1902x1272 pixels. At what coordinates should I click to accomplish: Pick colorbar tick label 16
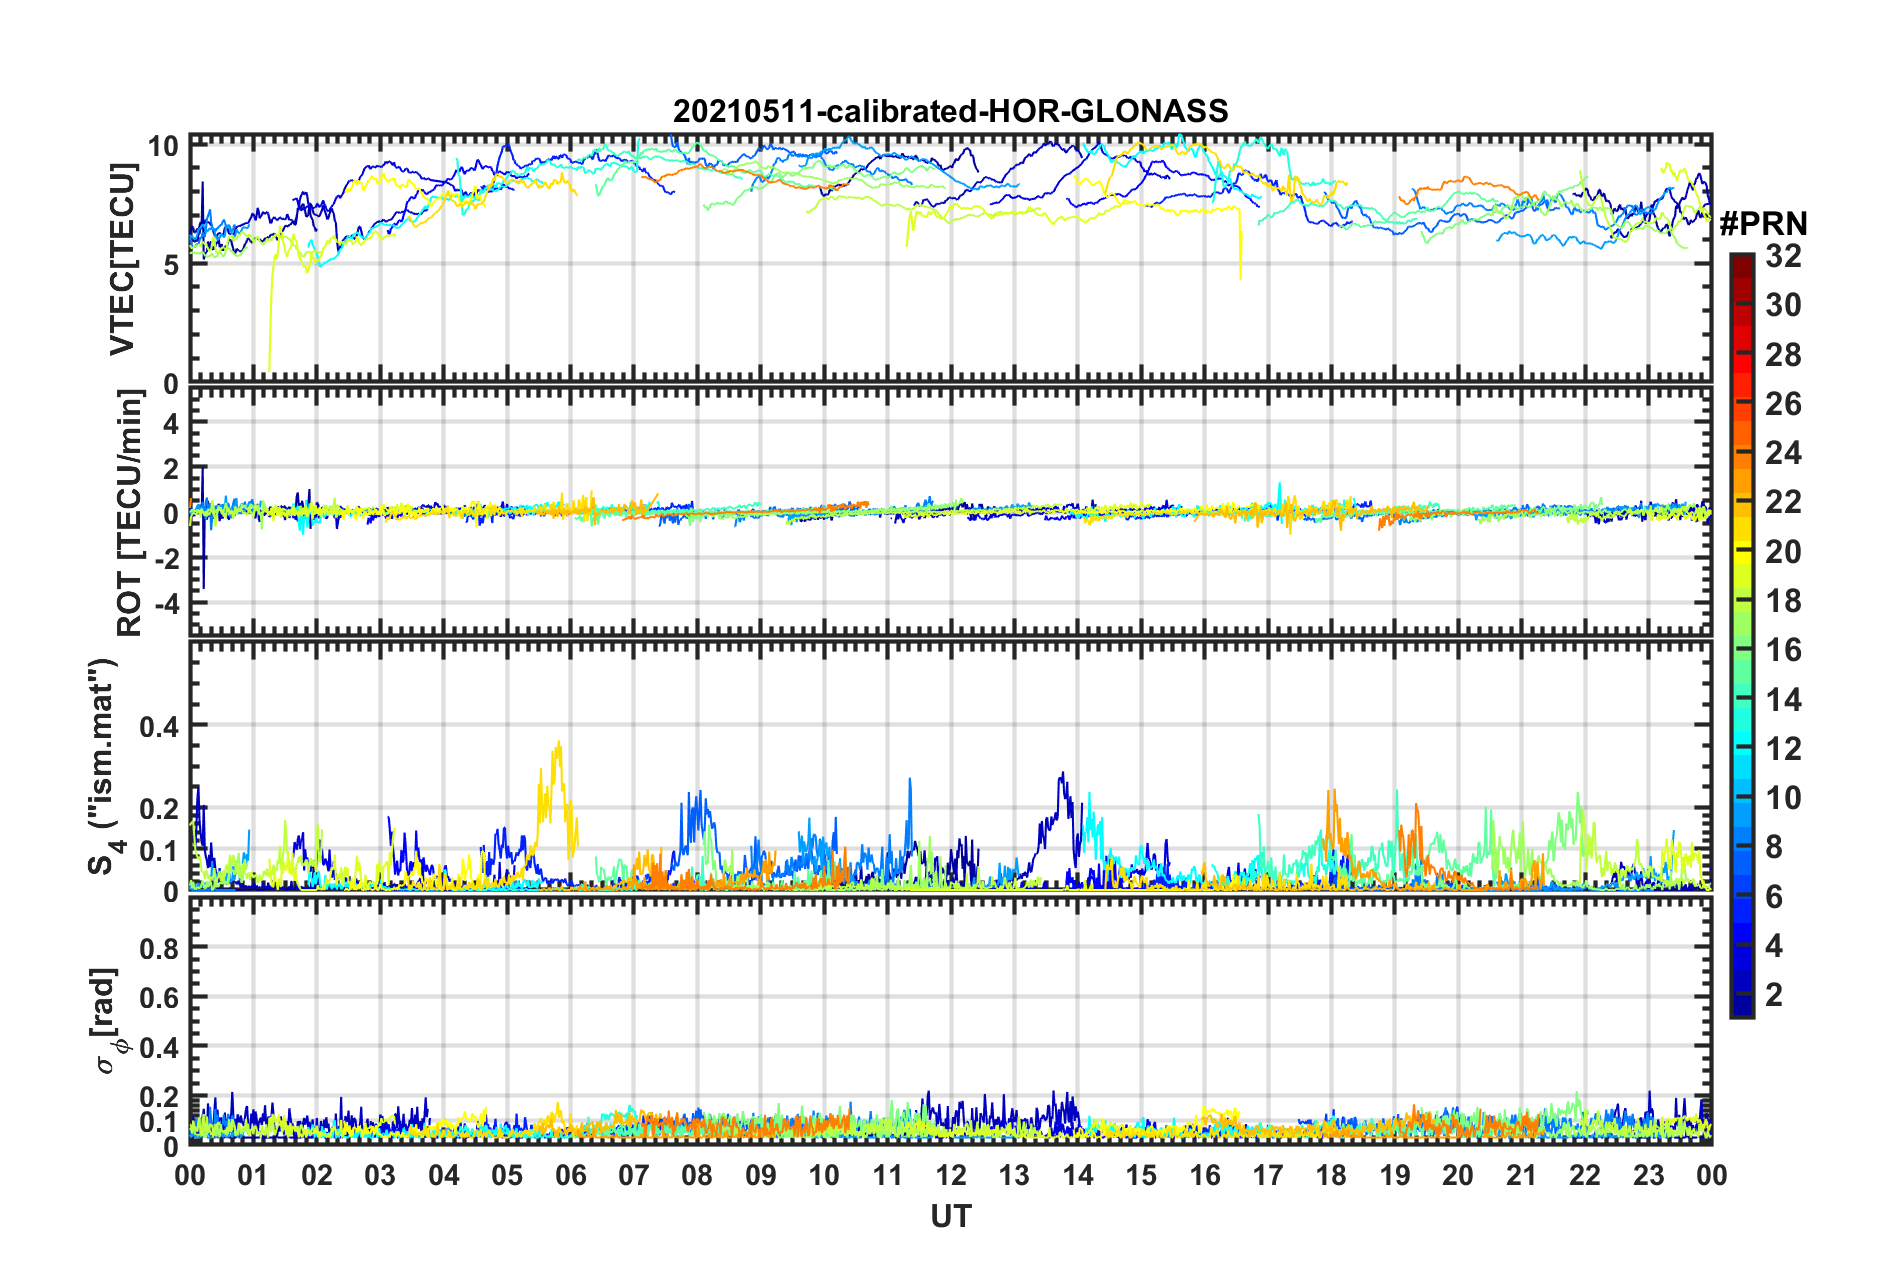(x=1783, y=650)
